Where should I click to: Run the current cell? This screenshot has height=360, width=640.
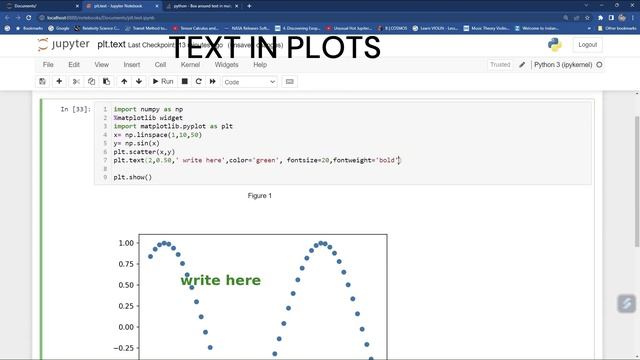(x=163, y=82)
